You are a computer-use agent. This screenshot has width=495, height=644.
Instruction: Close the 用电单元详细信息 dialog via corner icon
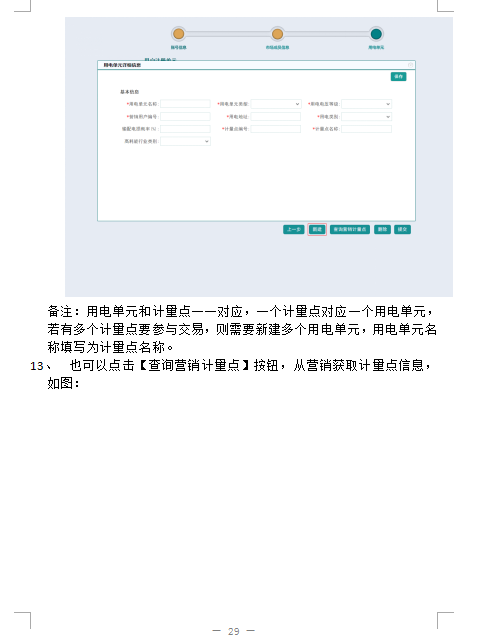[410, 65]
